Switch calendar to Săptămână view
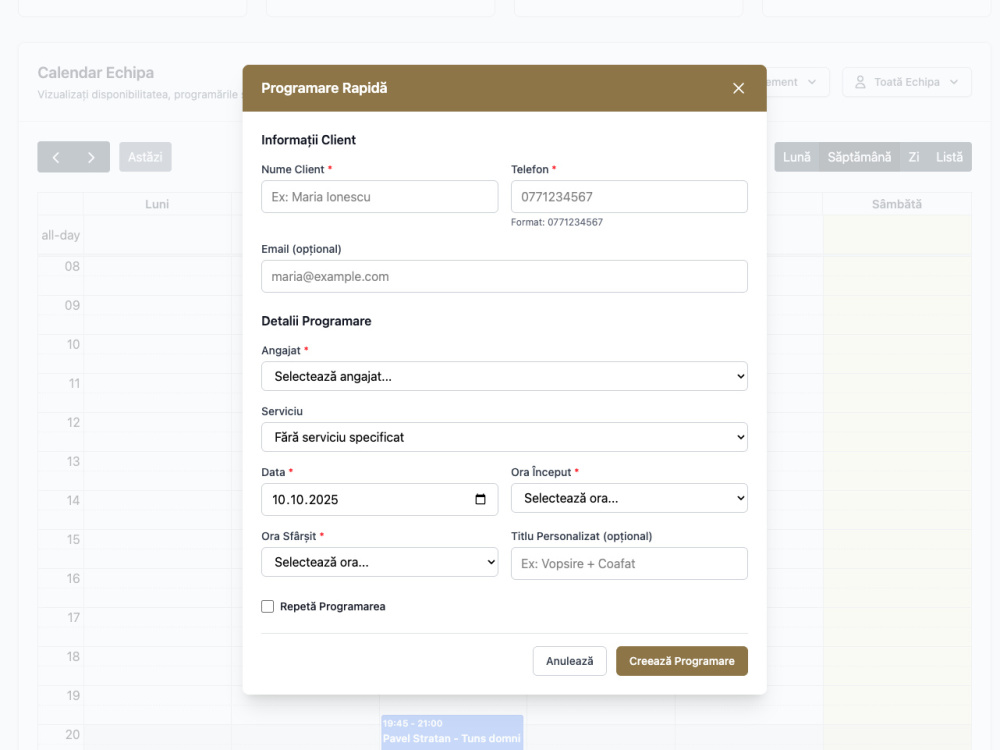Screen dimensions: 1000x750 pos(859,157)
